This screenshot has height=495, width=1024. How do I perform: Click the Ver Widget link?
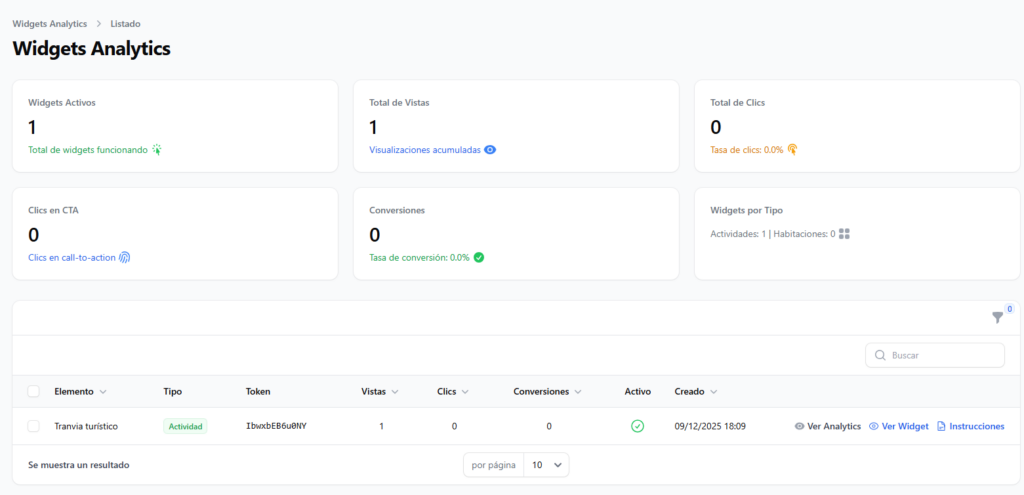click(898, 426)
